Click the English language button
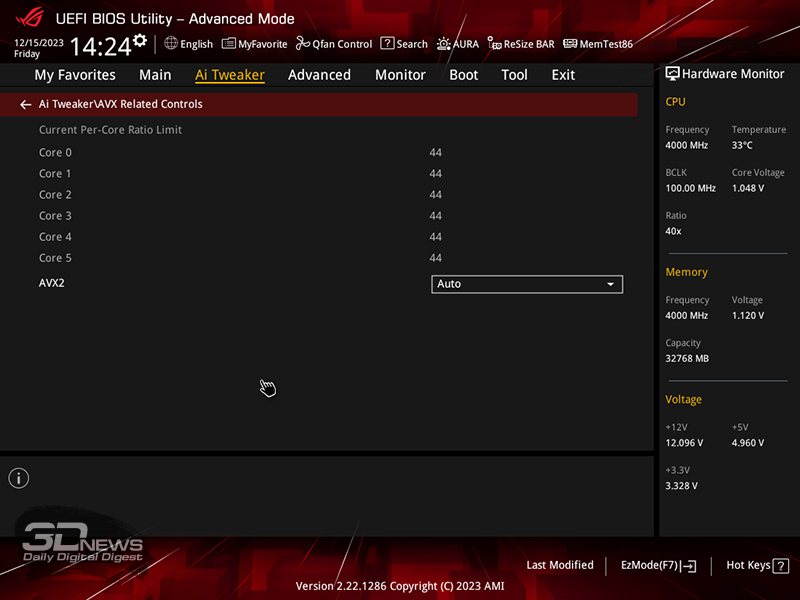This screenshot has width=800, height=600. (189, 44)
